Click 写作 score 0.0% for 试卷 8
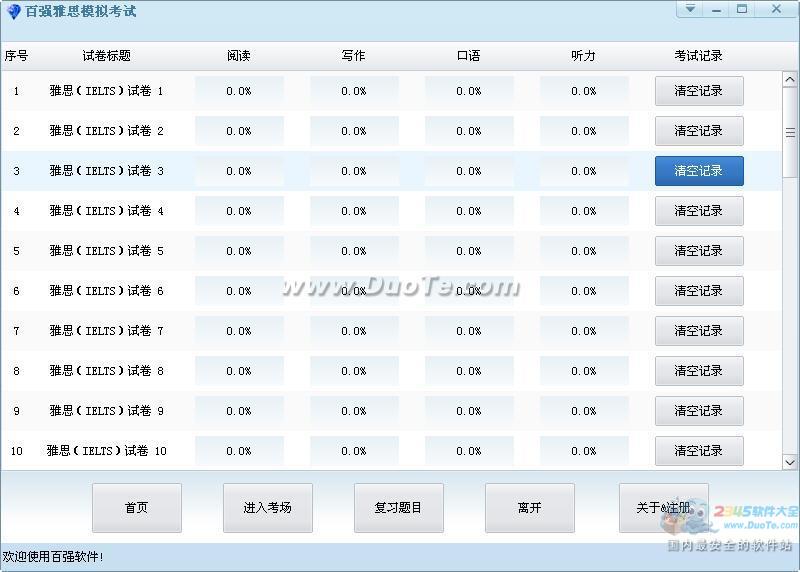Viewport: 800px width, 572px height. [x=354, y=371]
